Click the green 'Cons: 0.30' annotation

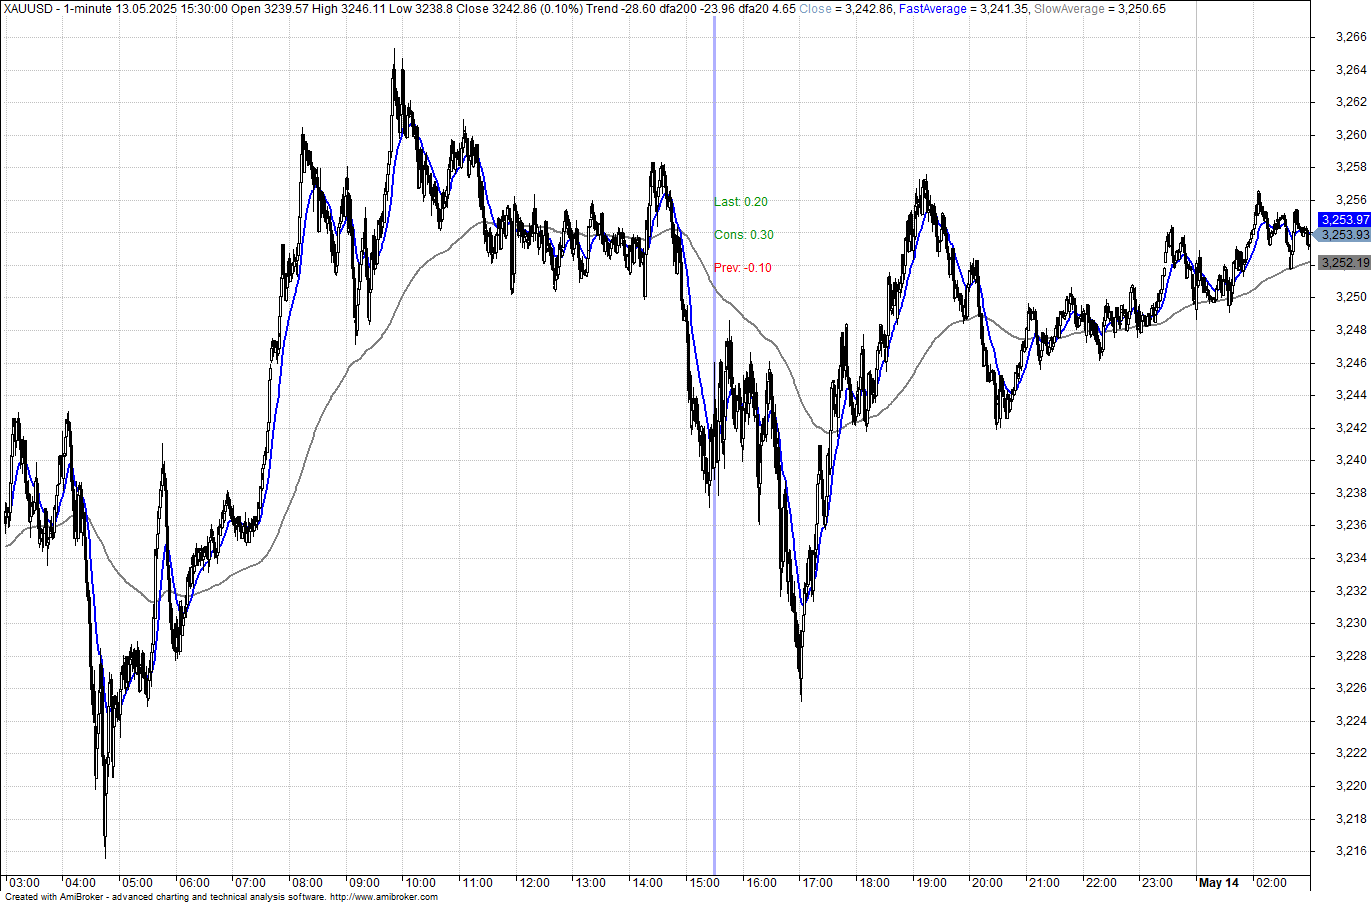pyautogui.click(x=744, y=235)
